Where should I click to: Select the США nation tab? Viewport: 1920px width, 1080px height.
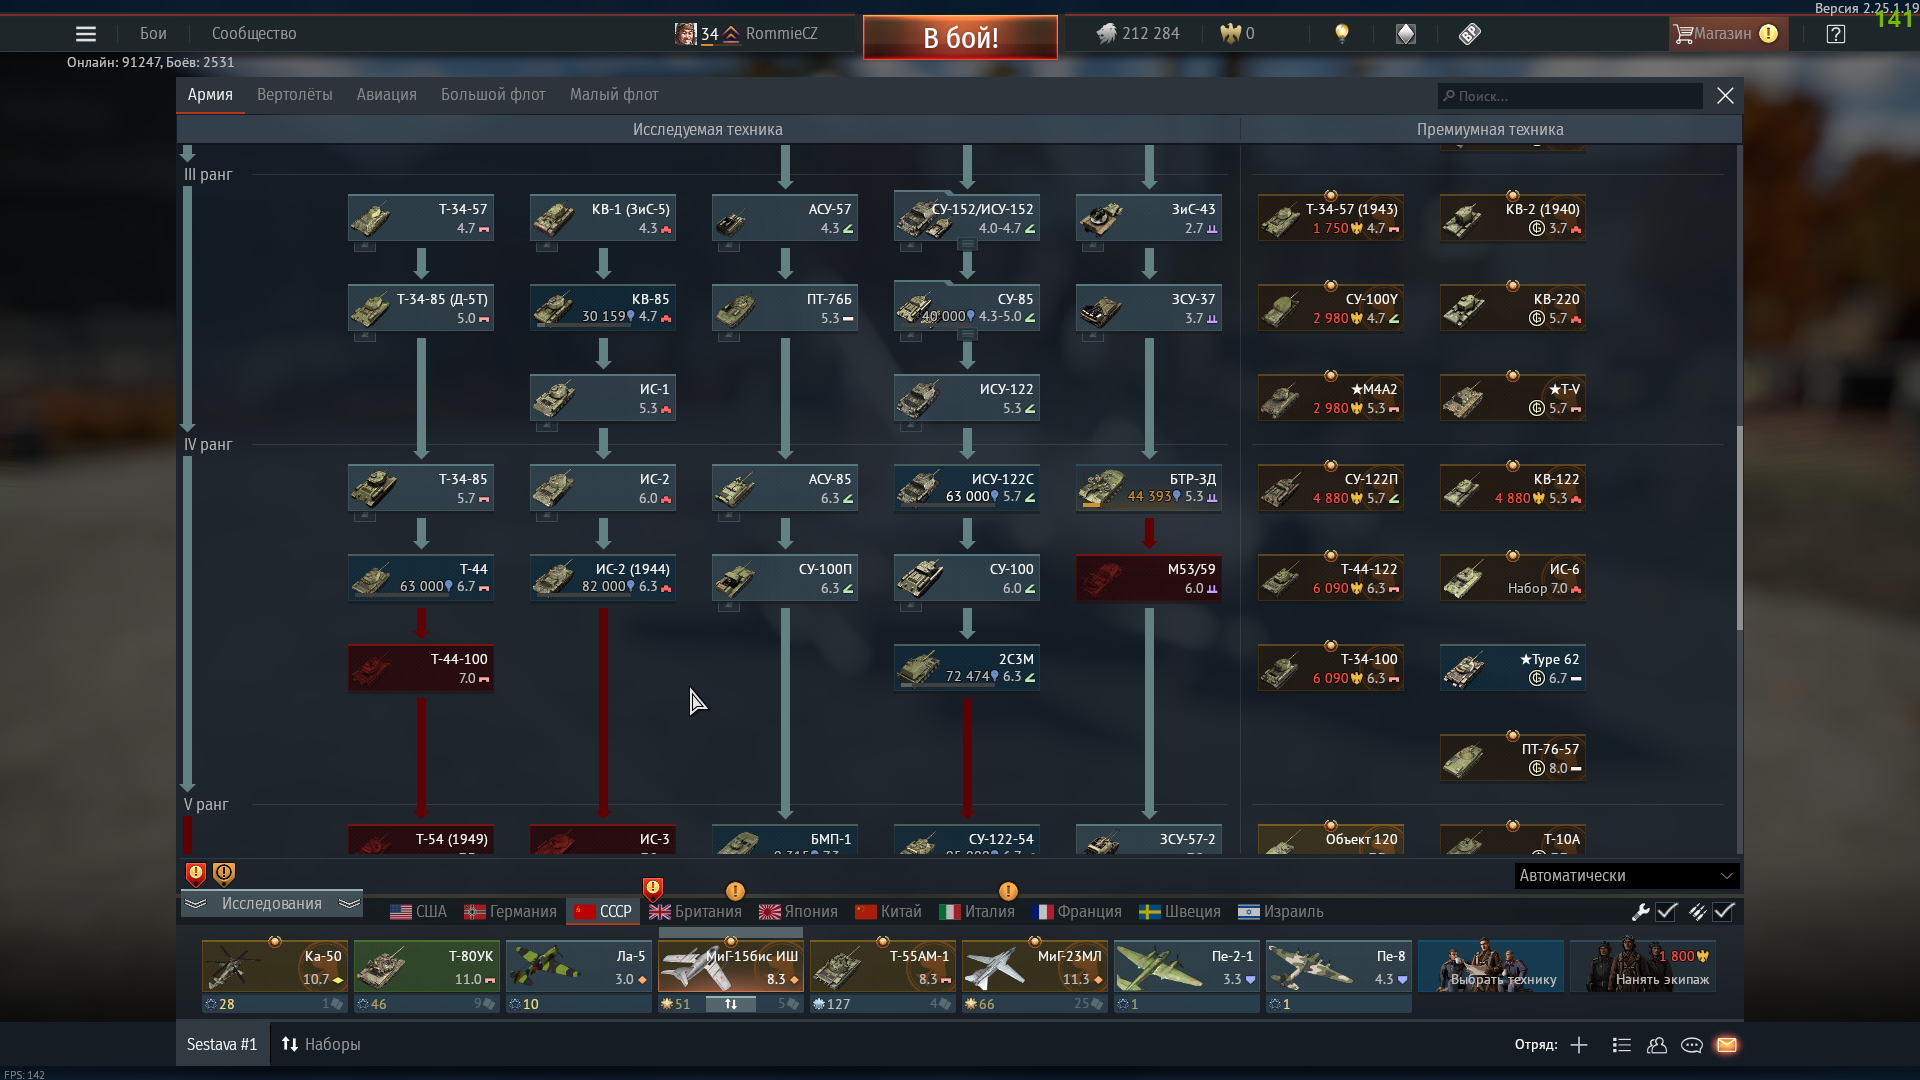coord(419,912)
